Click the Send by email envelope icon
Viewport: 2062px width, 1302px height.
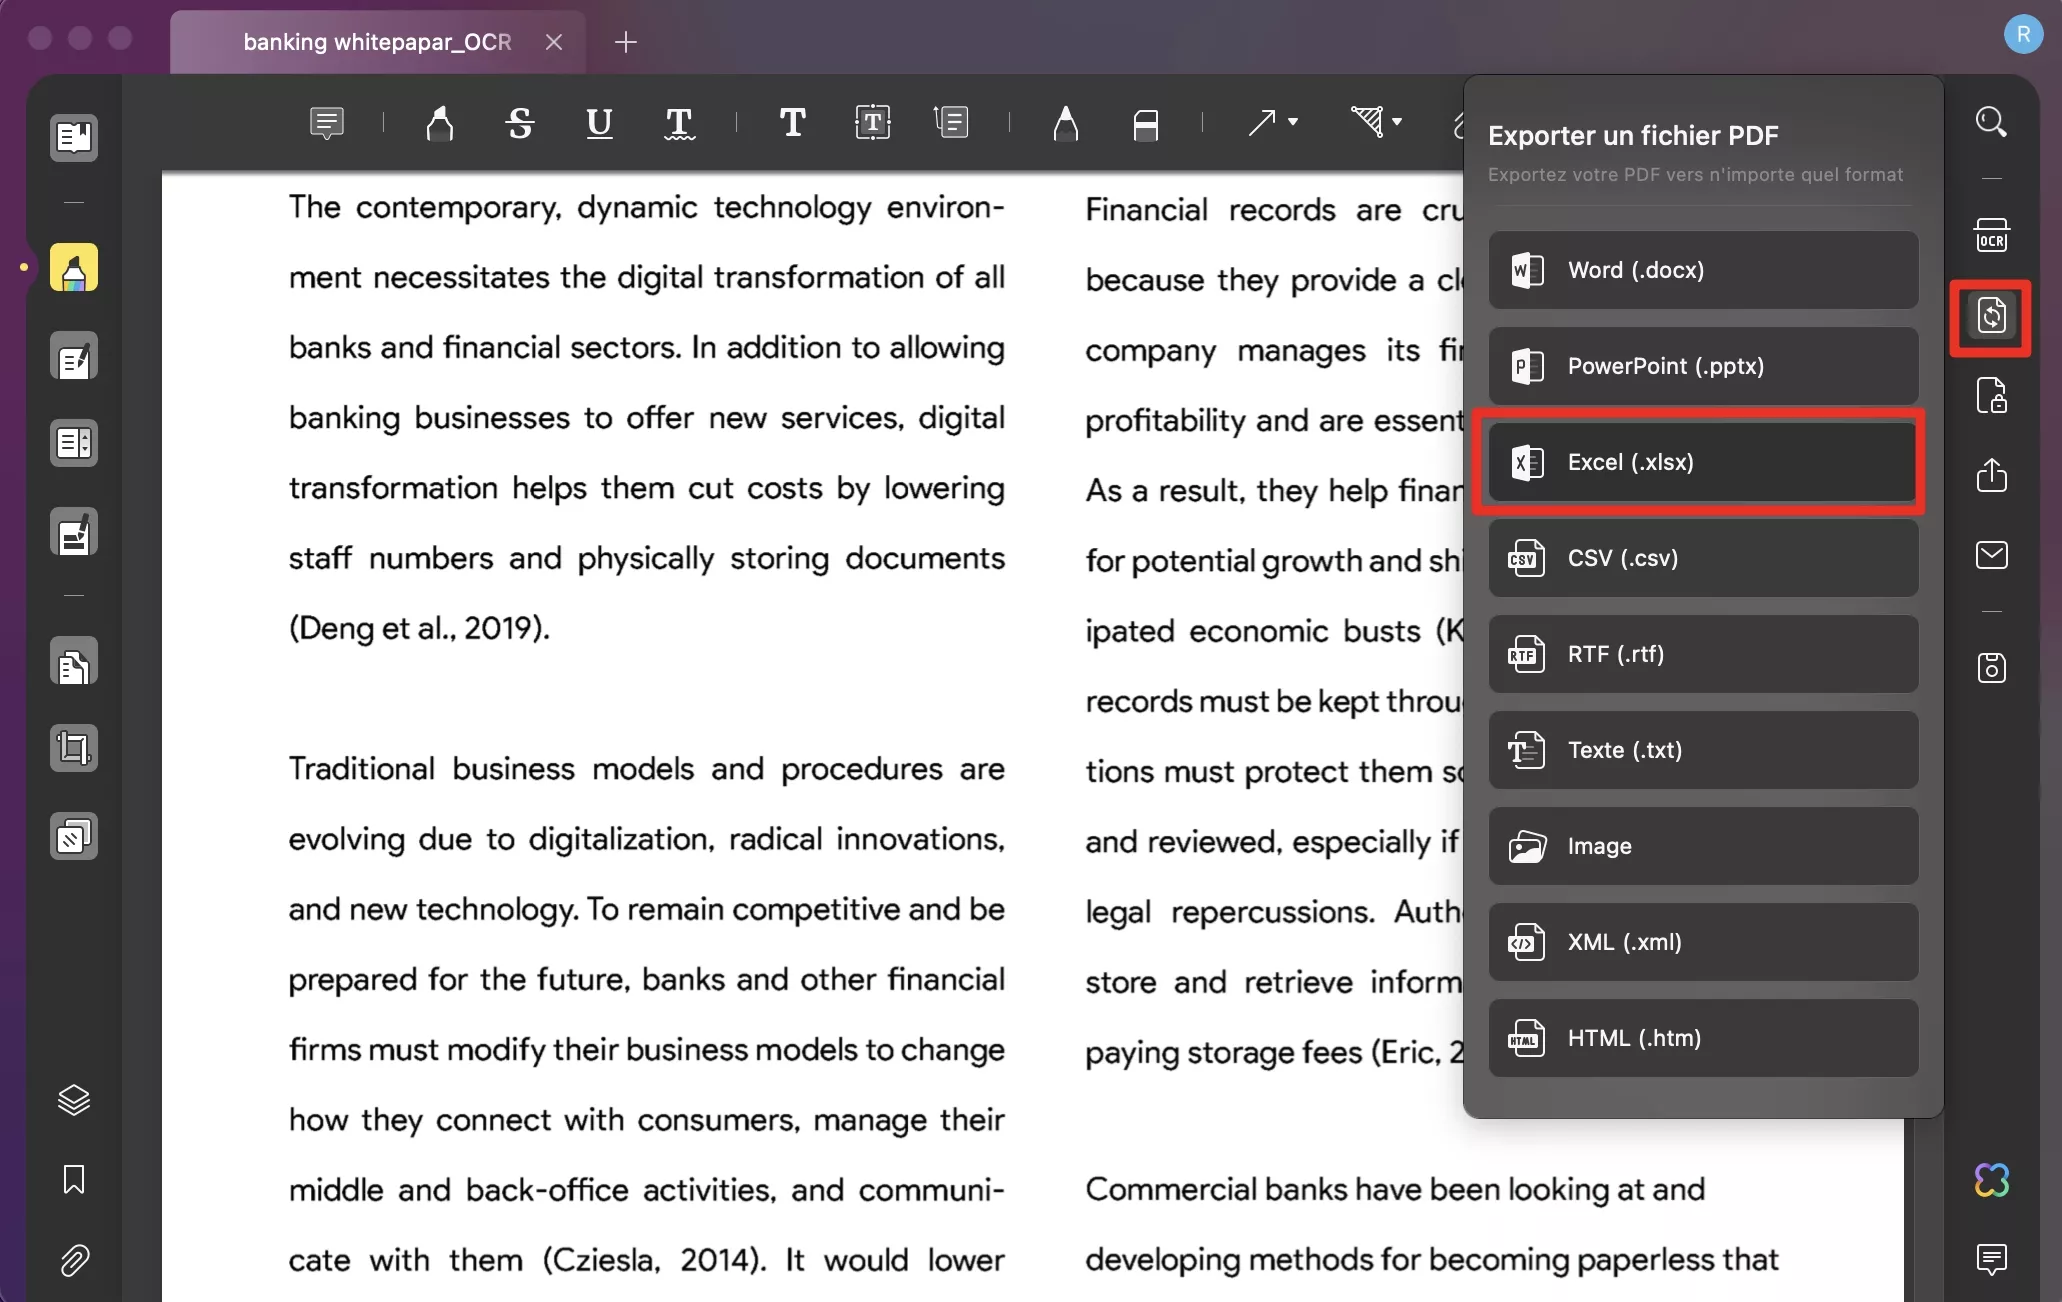pos(1991,555)
